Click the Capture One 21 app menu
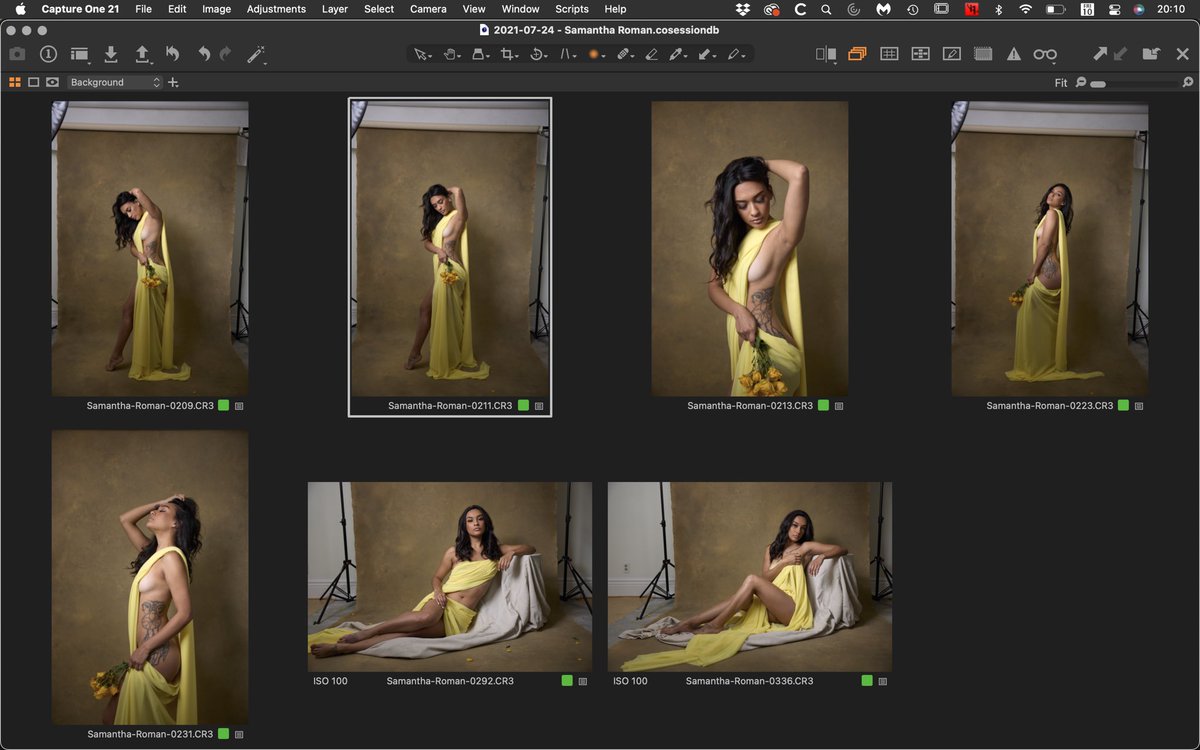The height and width of the screenshot is (750, 1200). point(80,9)
